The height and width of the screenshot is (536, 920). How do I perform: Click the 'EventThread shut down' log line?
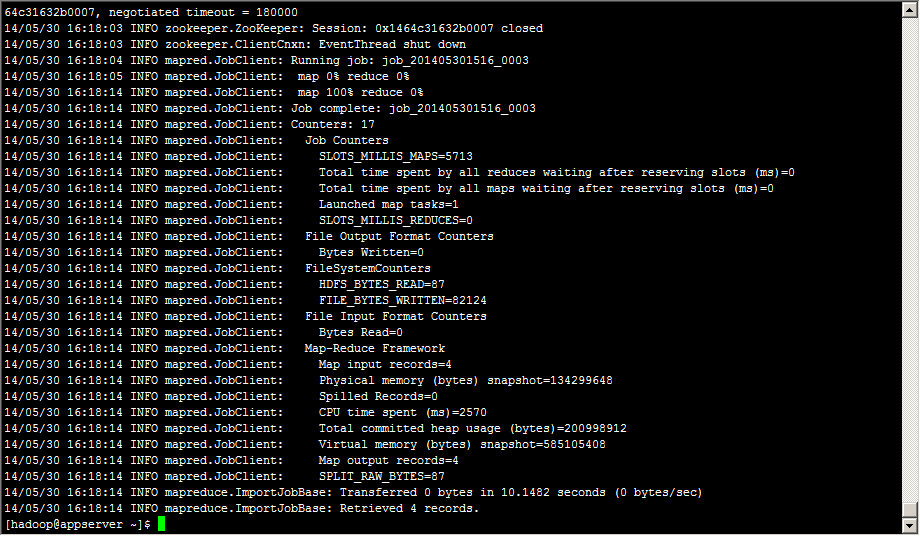pos(235,45)
